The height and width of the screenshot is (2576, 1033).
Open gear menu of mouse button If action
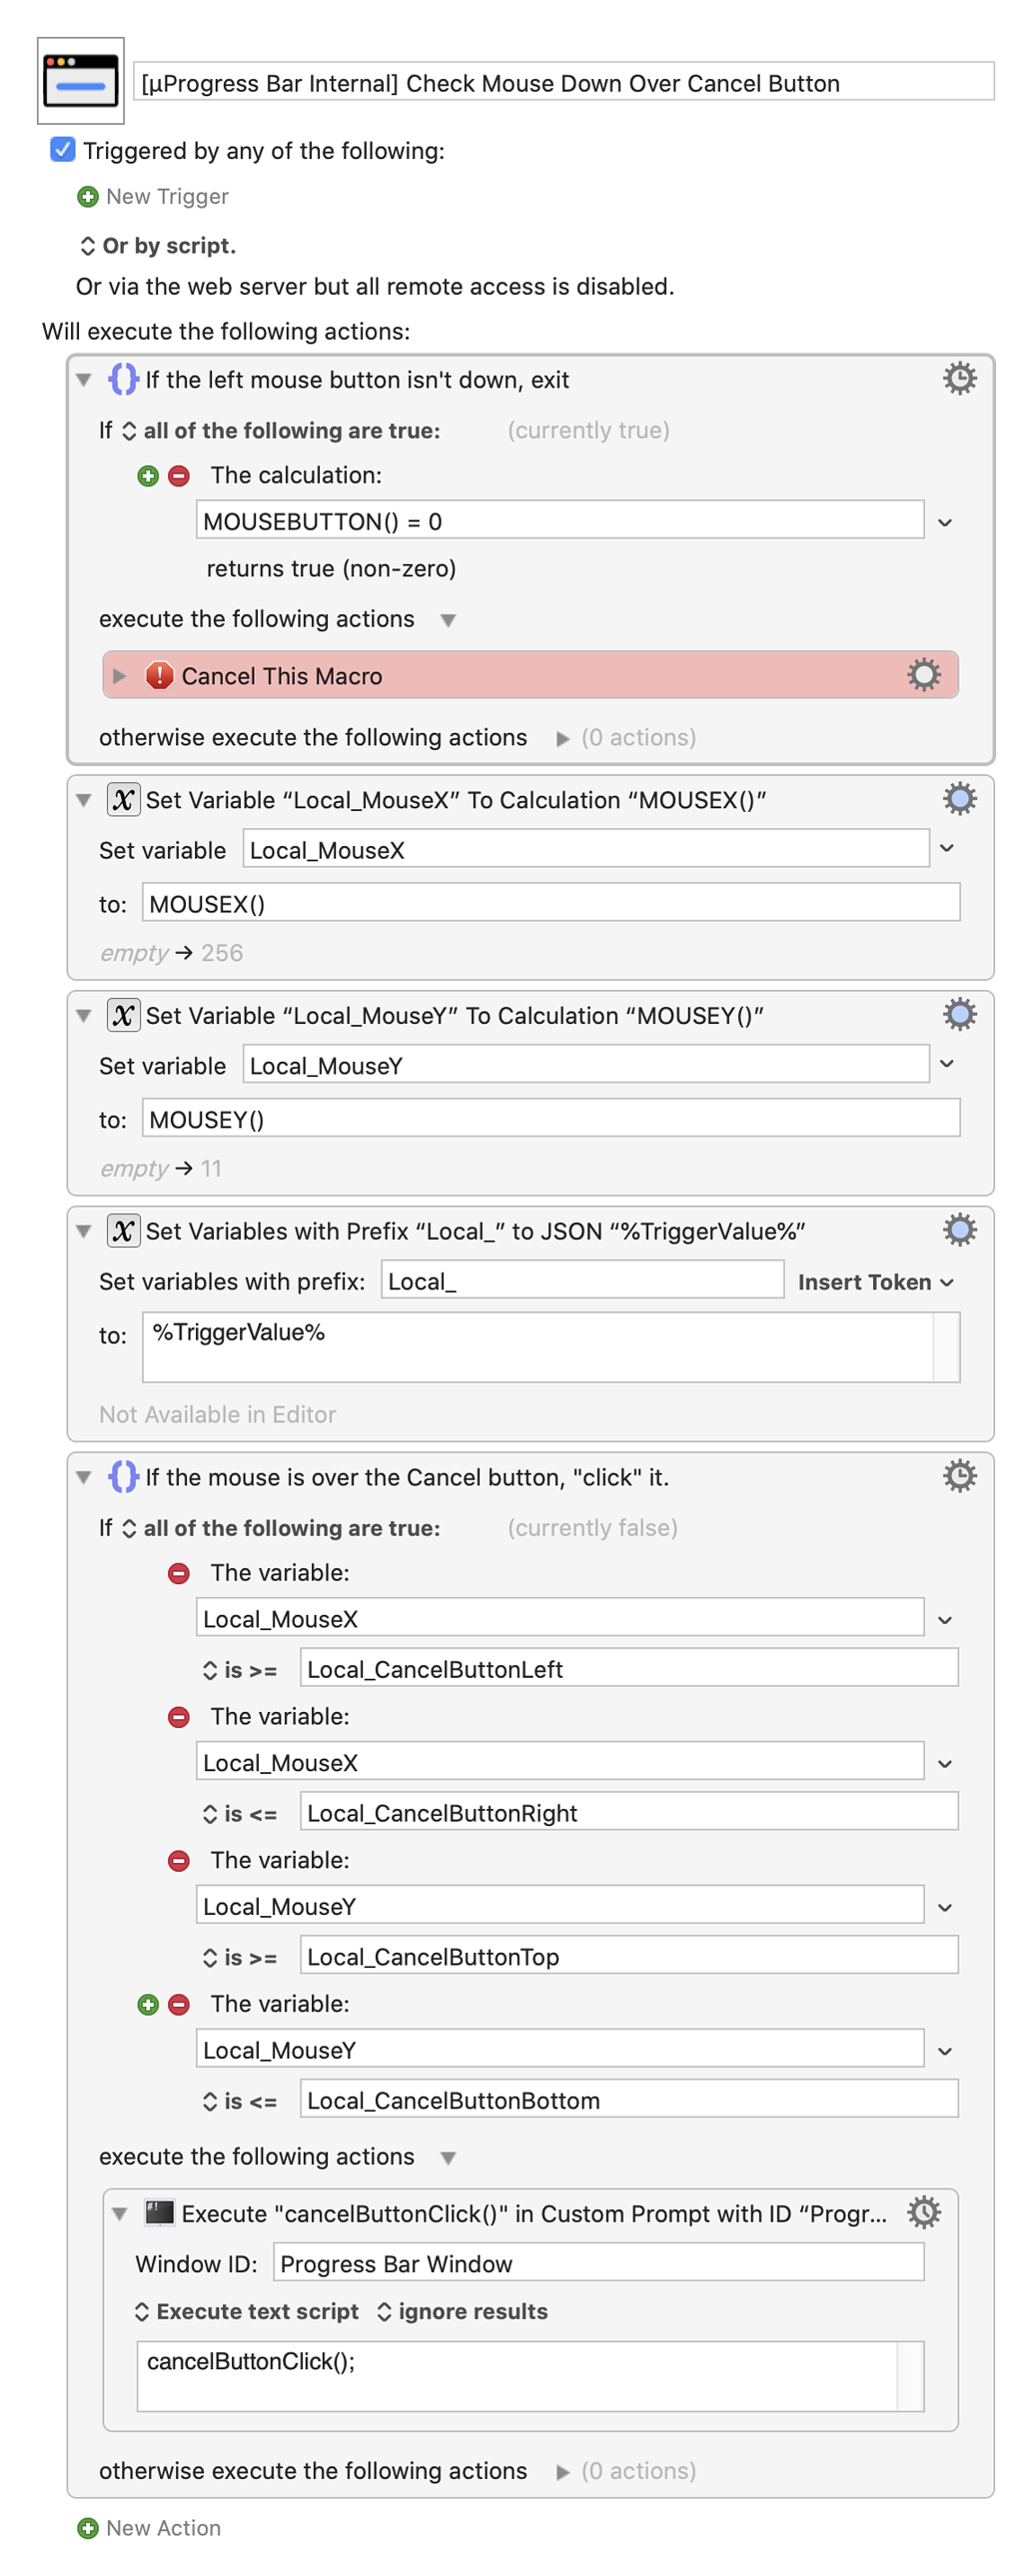[959, 379]
